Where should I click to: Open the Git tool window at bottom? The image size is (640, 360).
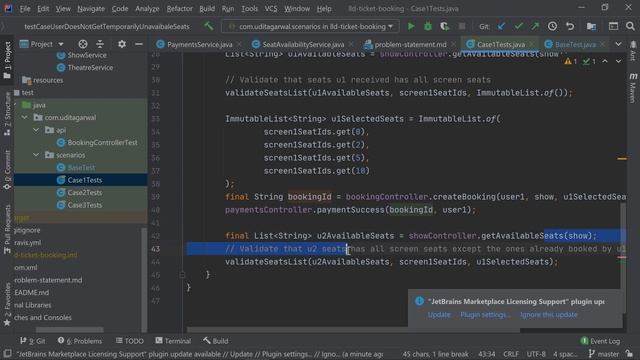[33, 341]
